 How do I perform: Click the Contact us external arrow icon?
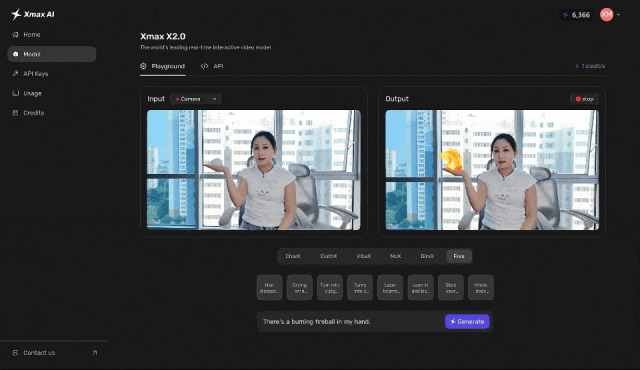pos(95,352)
